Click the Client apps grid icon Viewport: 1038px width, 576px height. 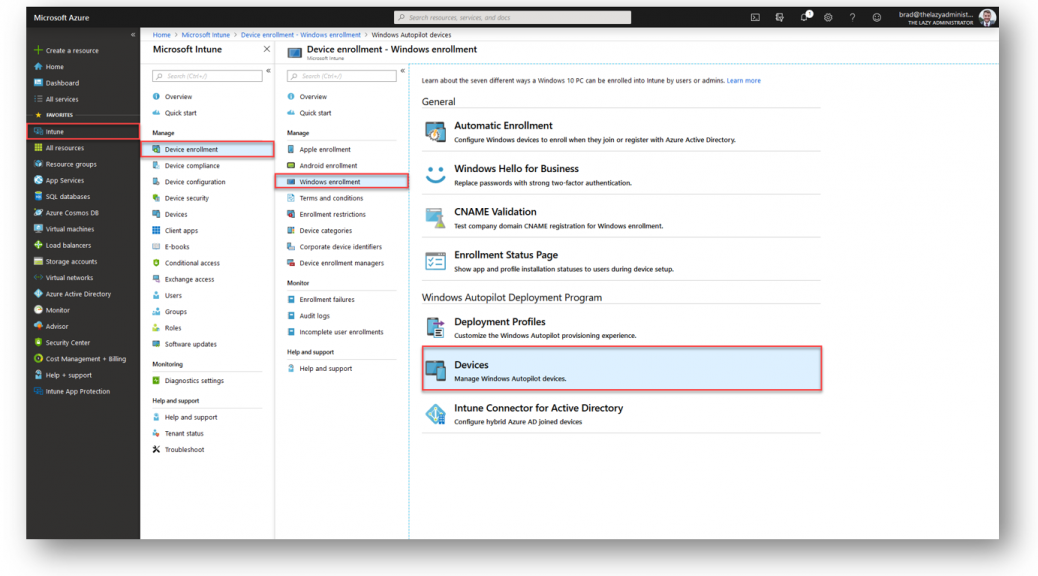156,230
